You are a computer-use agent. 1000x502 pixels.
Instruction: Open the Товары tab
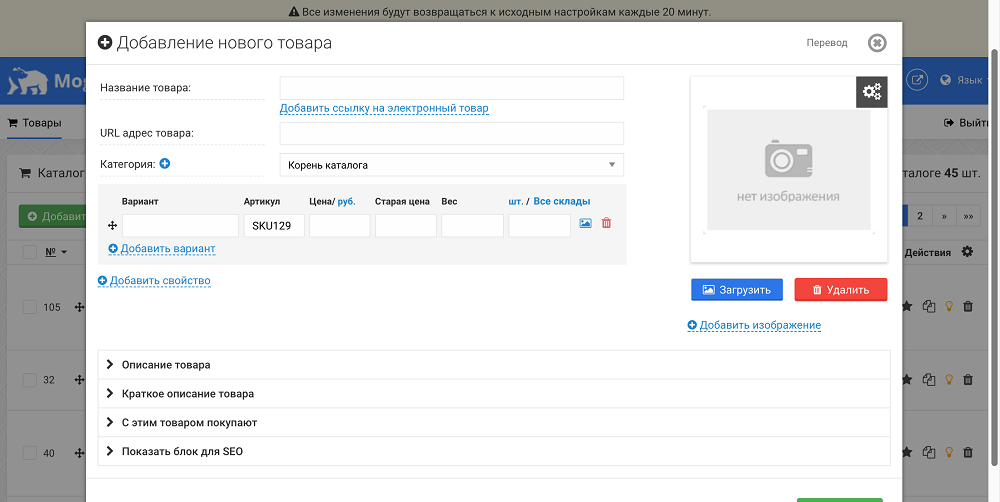(x=34, y=122)
